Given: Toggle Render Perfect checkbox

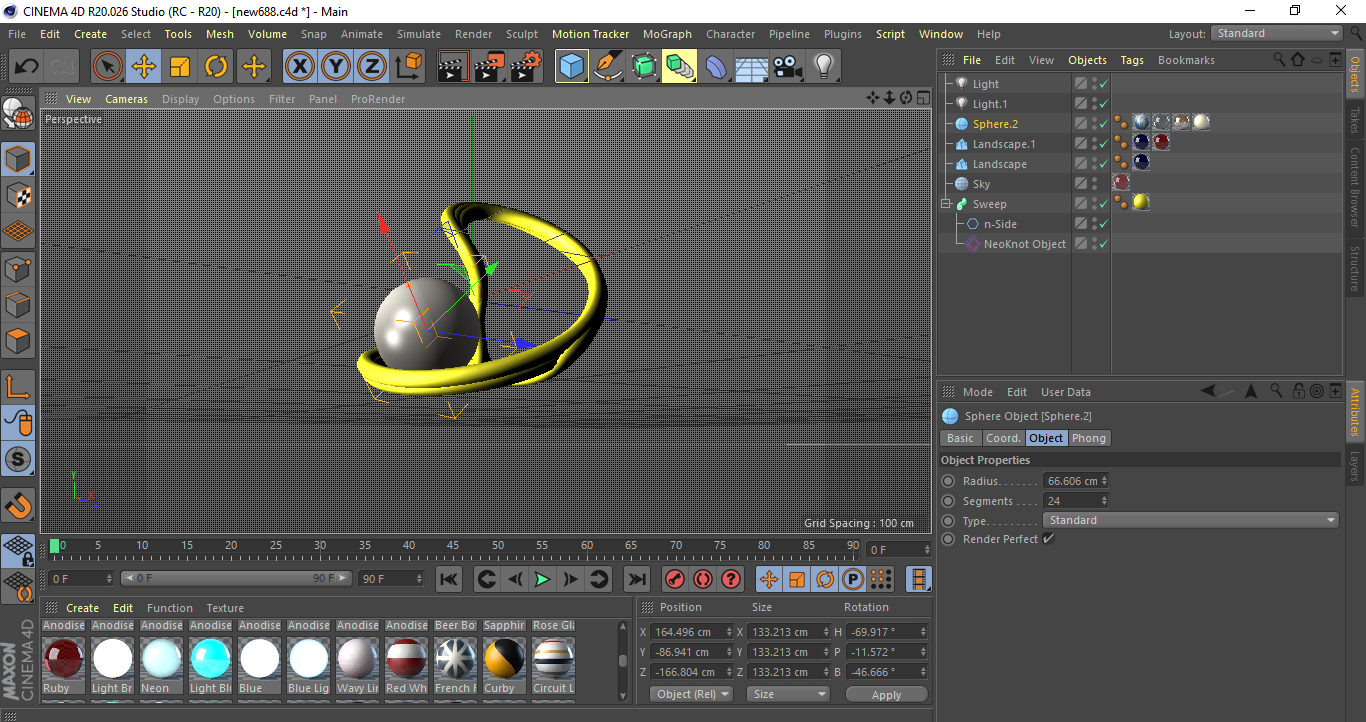Looking at the screenshot, I should pos(1048,539).
